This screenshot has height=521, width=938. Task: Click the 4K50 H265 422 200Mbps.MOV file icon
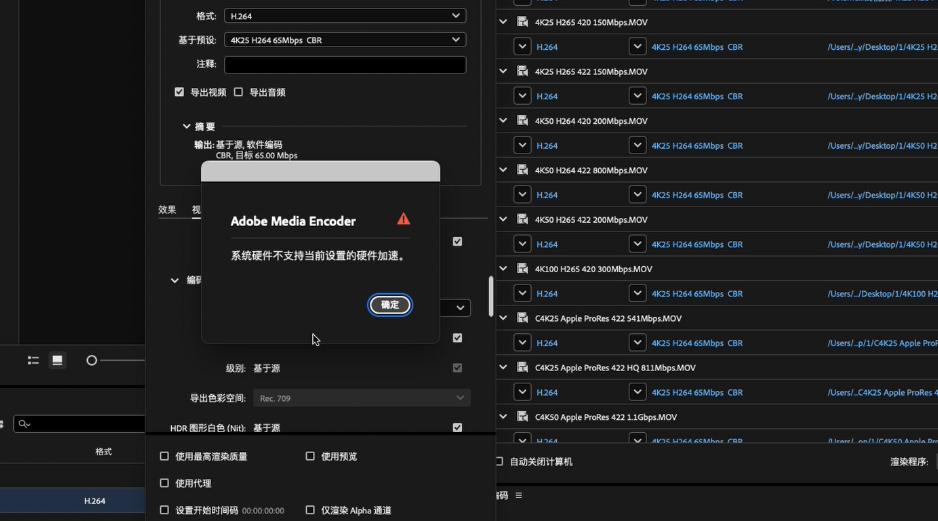click(x=522, y=220)
